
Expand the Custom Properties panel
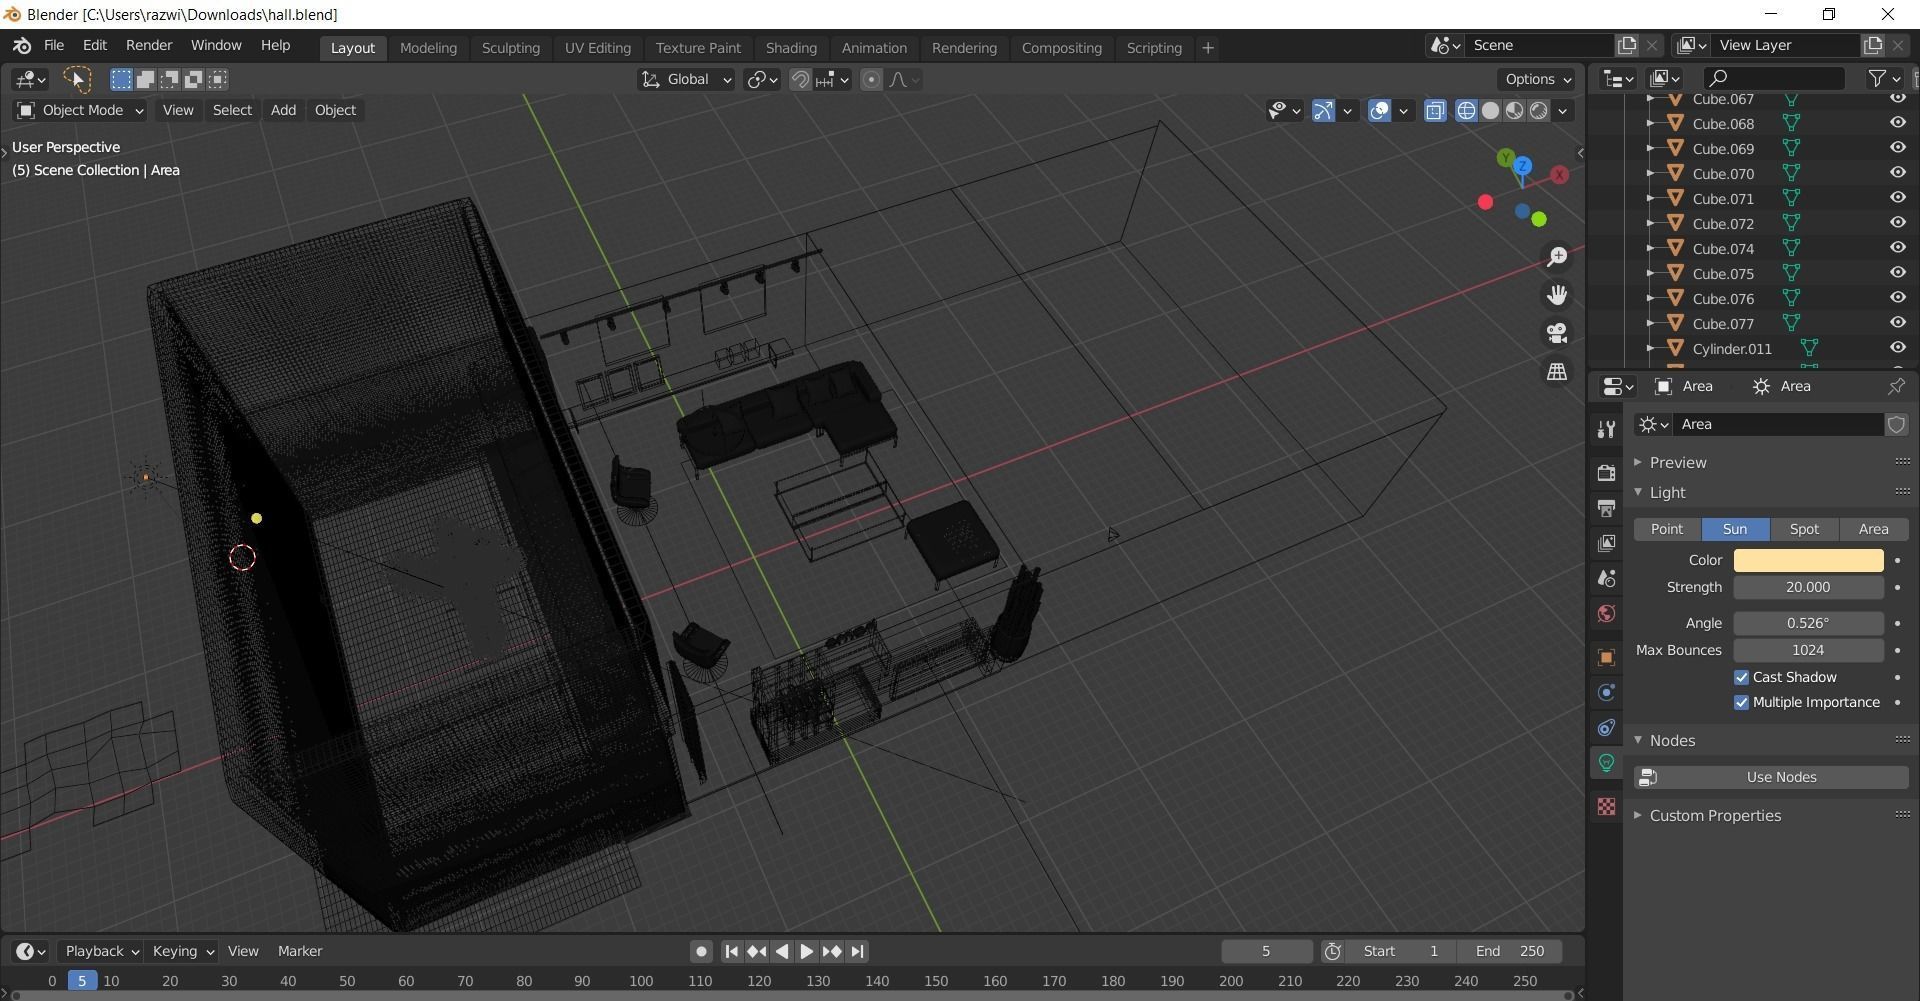1715,815
